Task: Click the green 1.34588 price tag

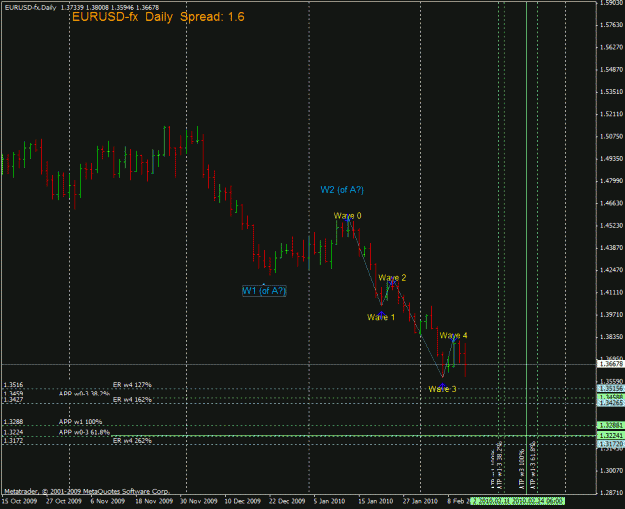Action: (611, 397)
